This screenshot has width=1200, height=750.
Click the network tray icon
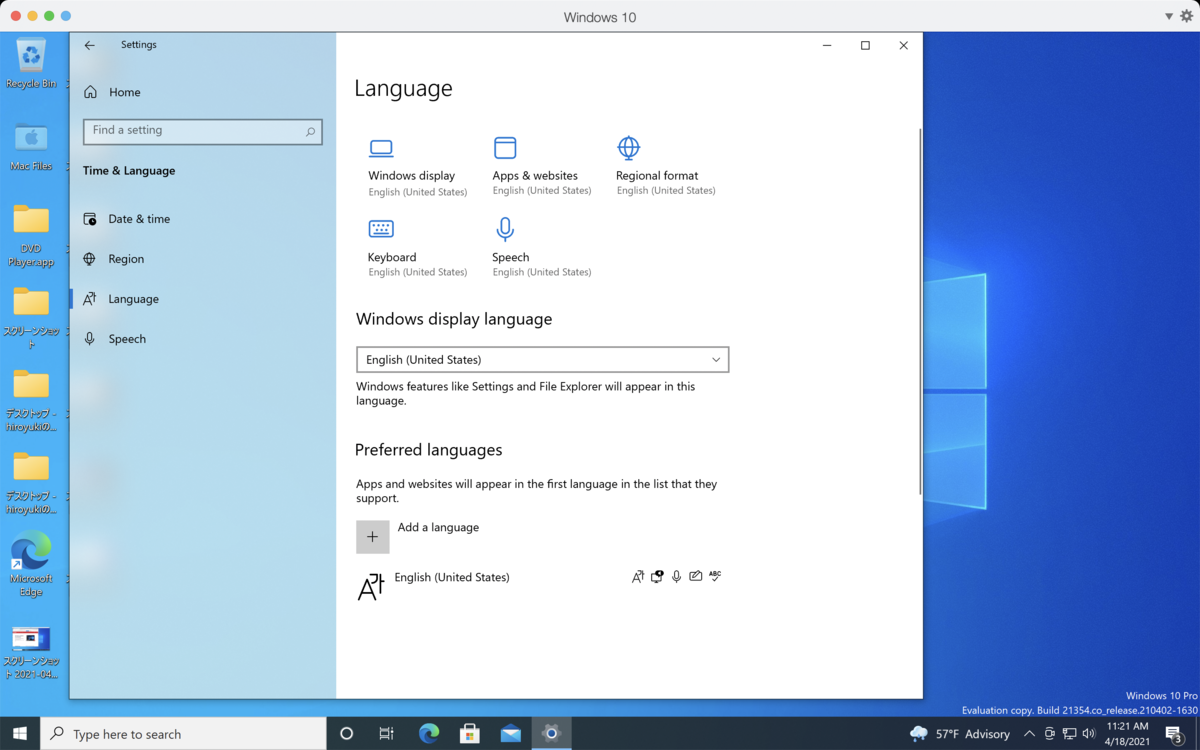click(x=1069, y=734)
